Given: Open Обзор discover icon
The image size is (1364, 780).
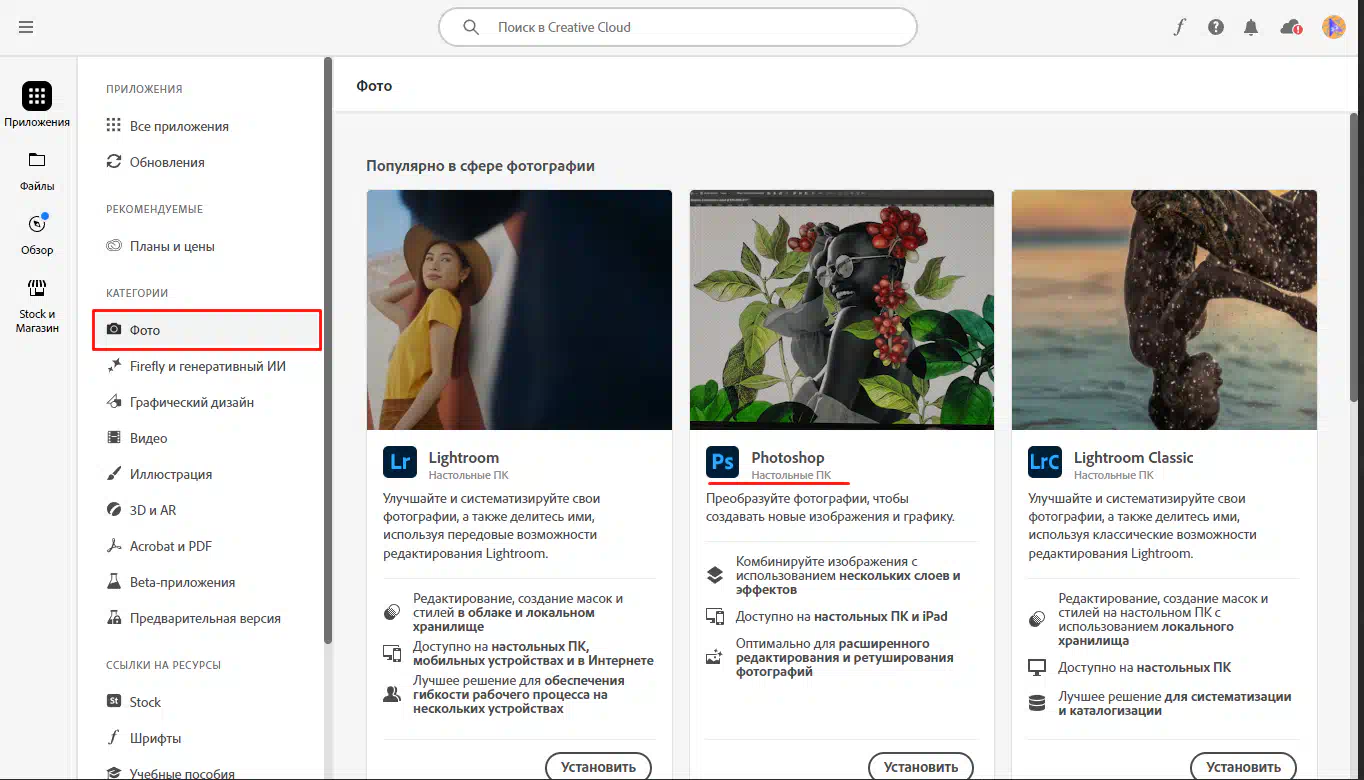Looking at the screenshot, I should (x=37, y=224).
